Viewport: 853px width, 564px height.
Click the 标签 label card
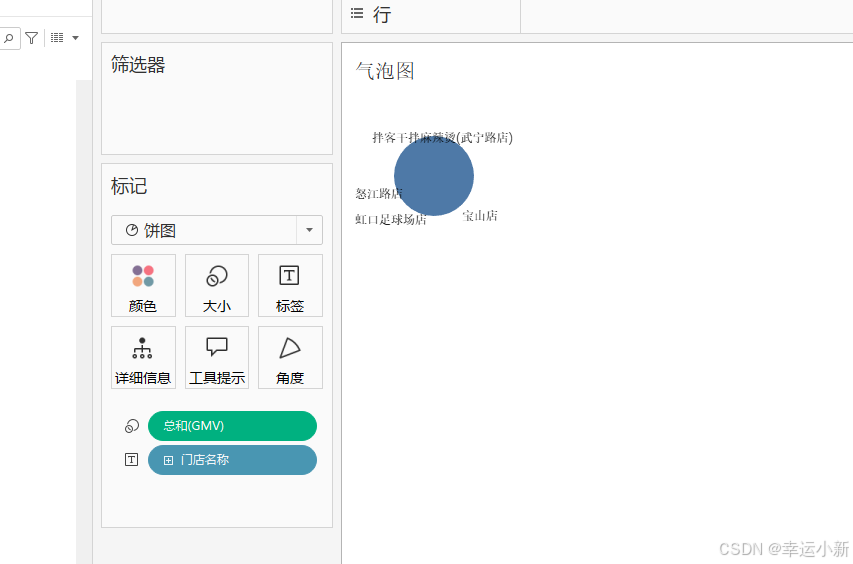(x=290, y=286)
